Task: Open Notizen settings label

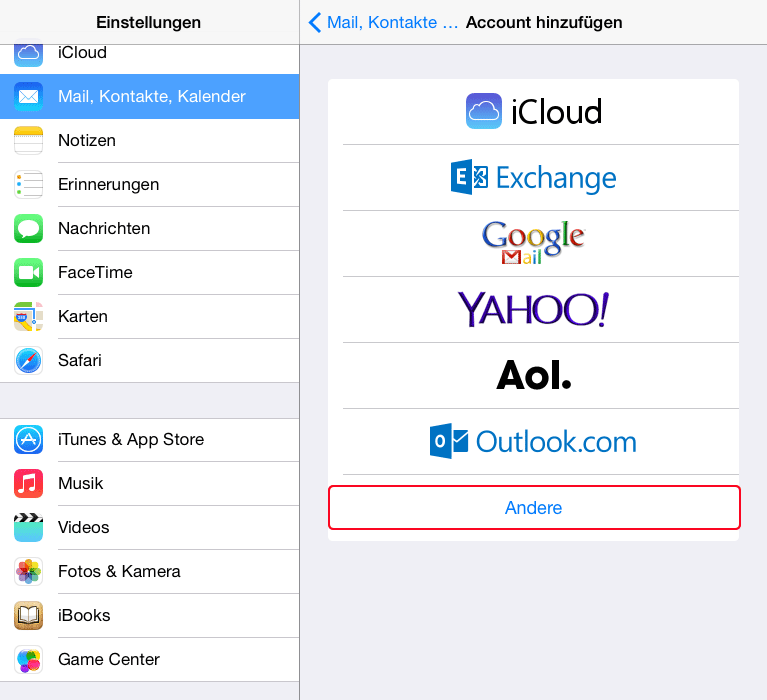Action: [x=87, y=140]
